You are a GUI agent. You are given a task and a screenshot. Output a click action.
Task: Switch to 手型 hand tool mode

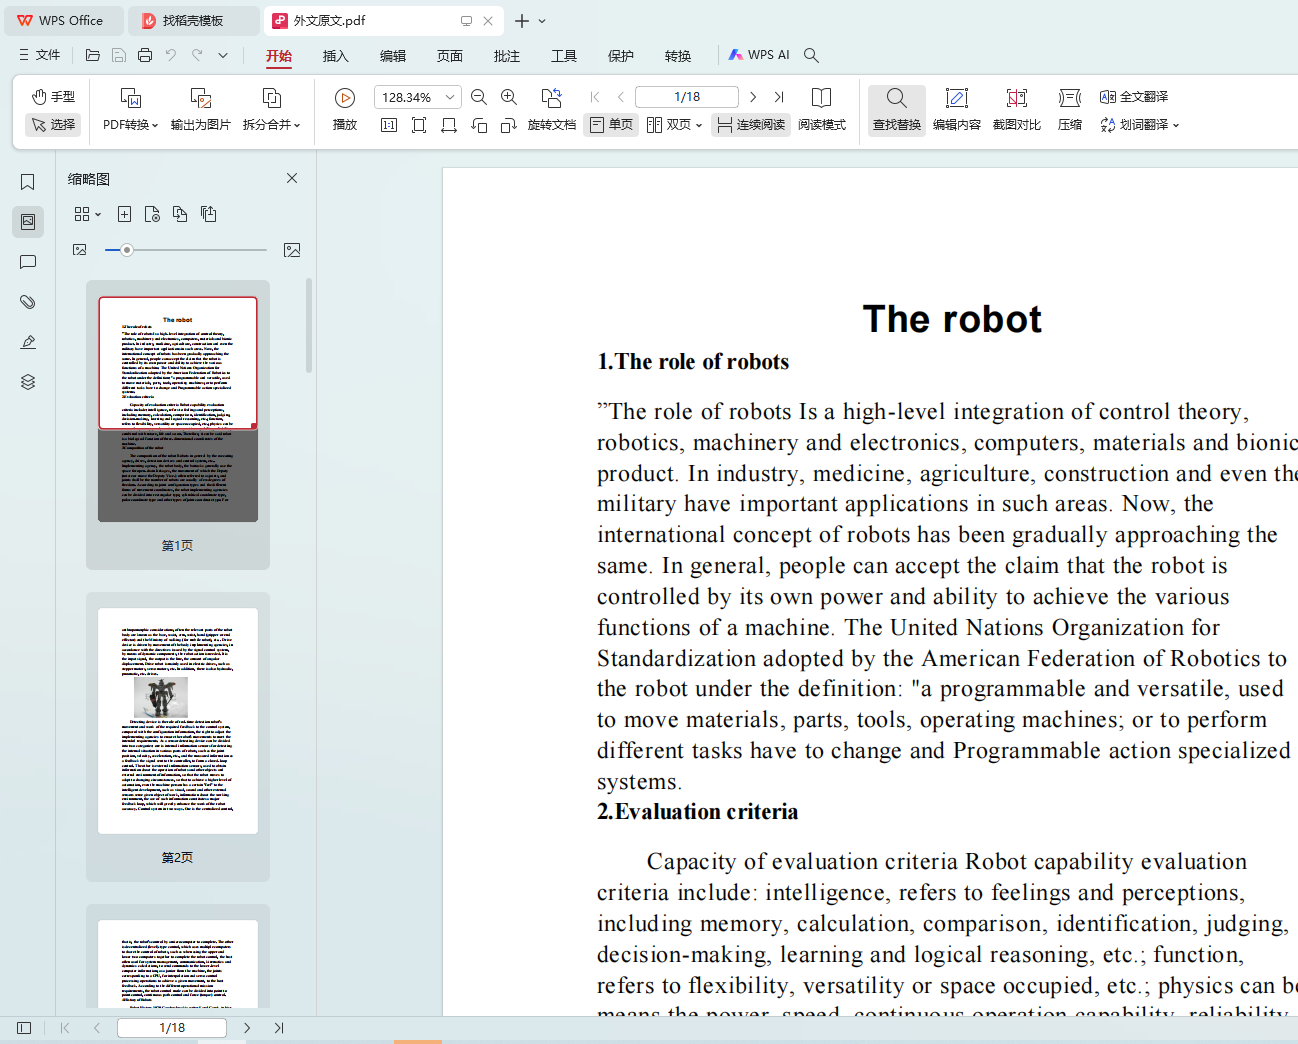(x=53, y=96)
